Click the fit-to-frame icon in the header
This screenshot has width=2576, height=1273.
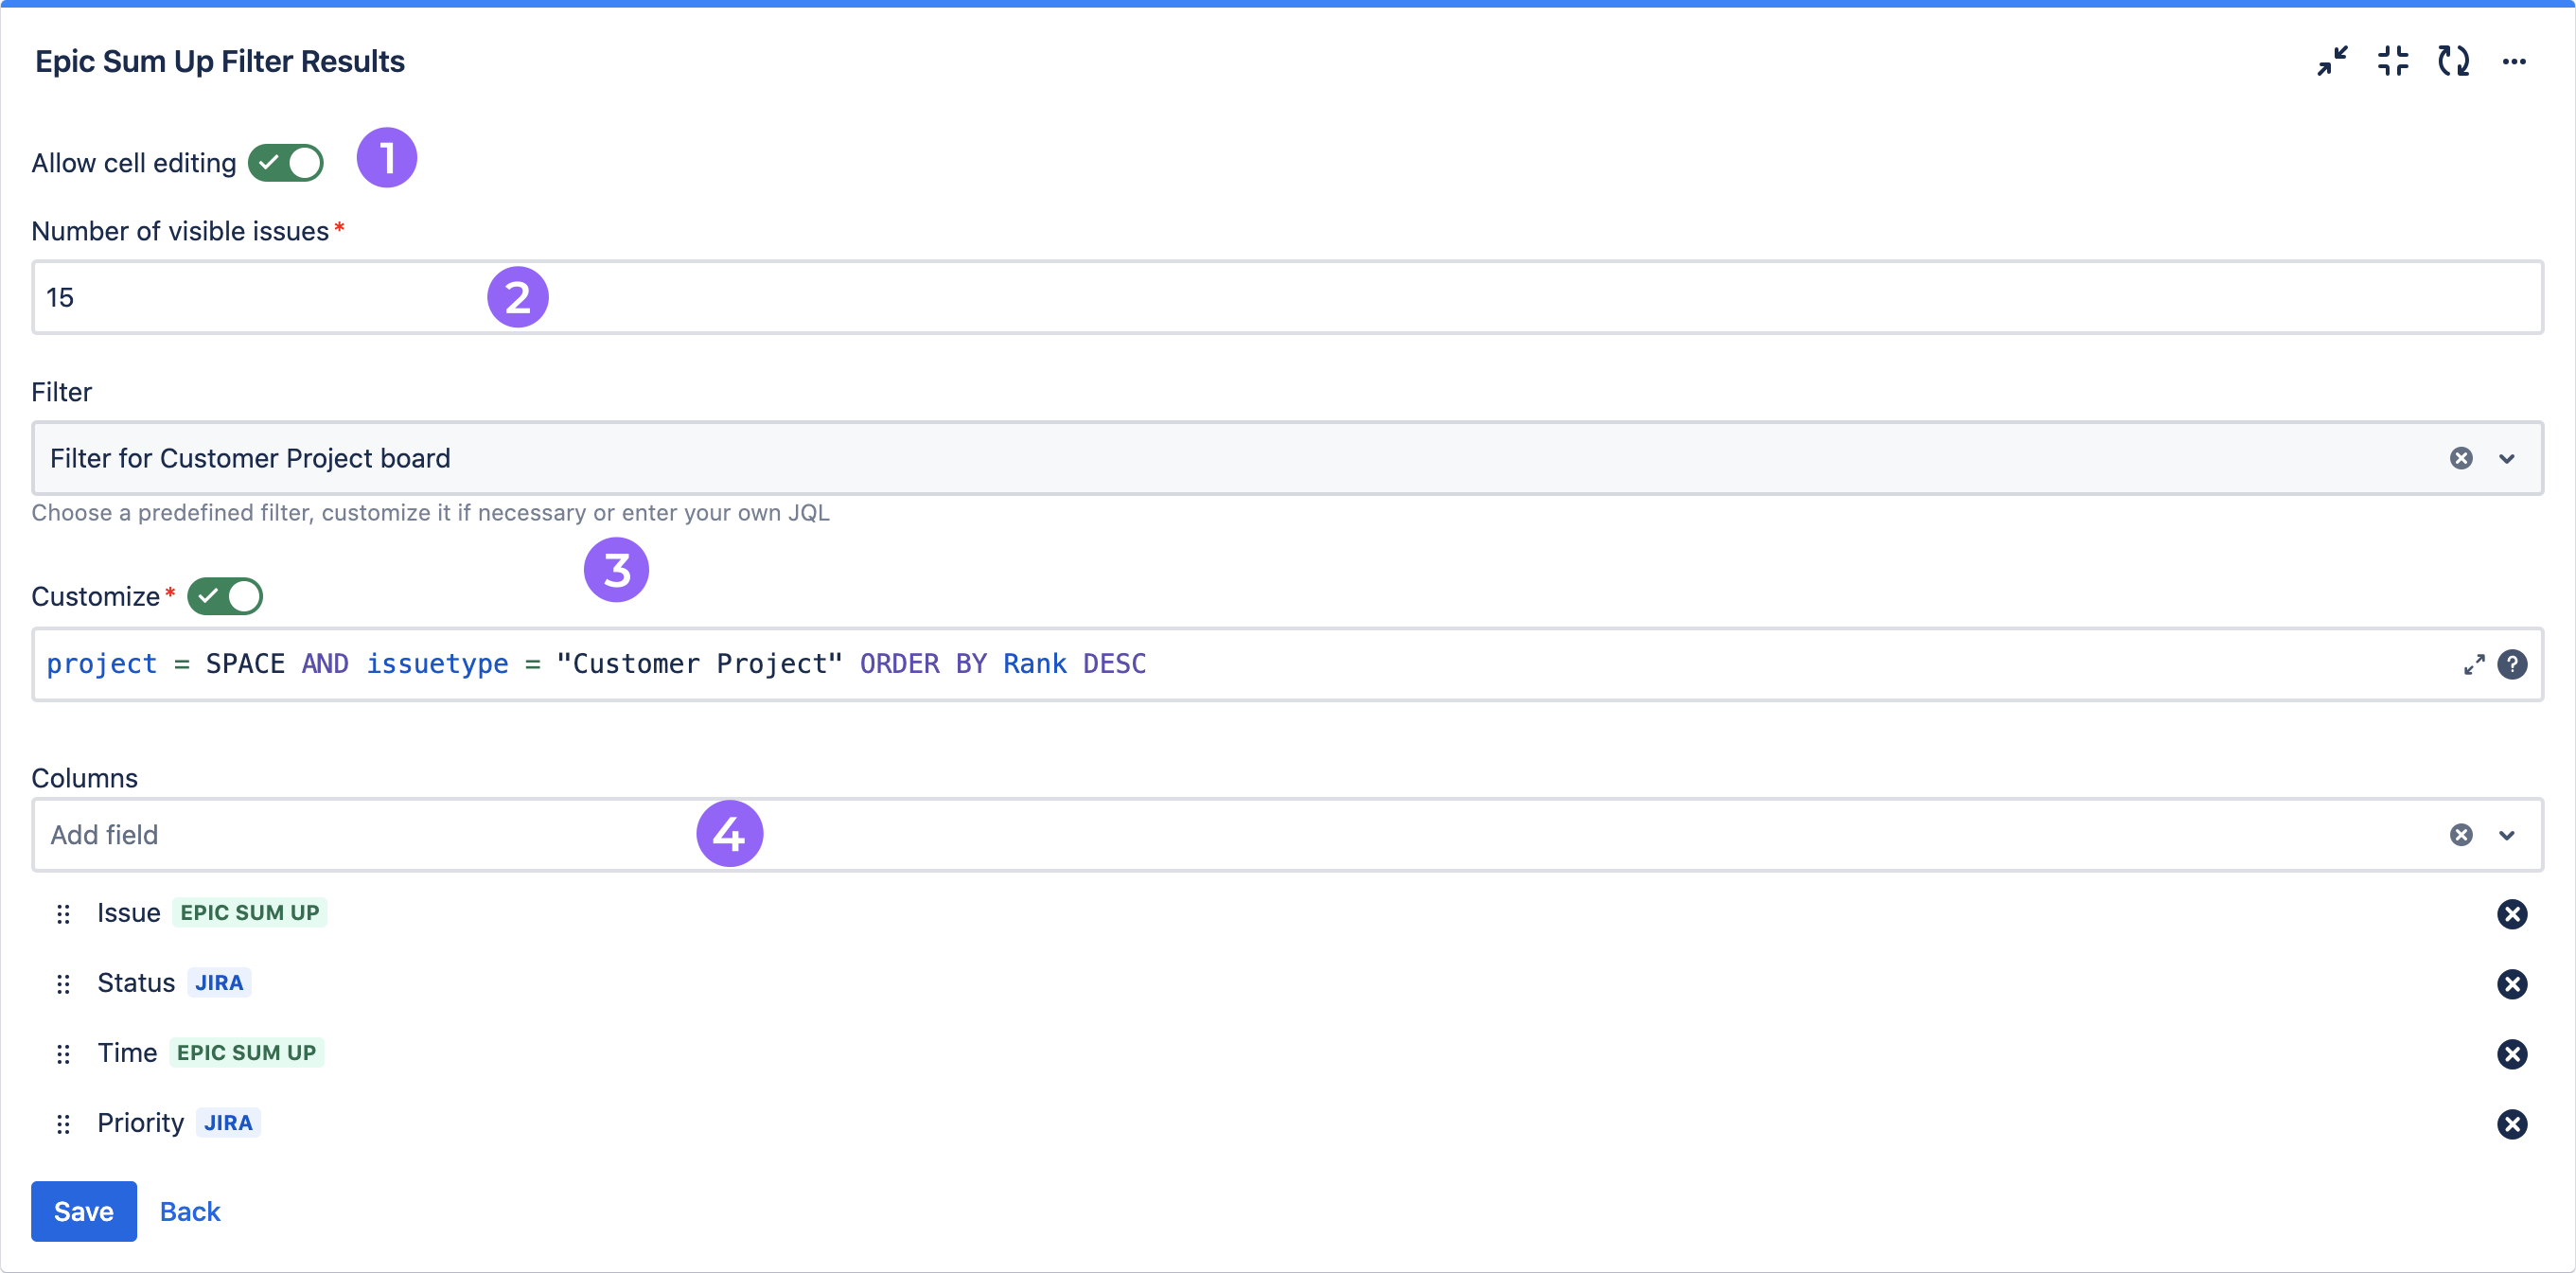pyautogui.click(x=2394, y=61)
